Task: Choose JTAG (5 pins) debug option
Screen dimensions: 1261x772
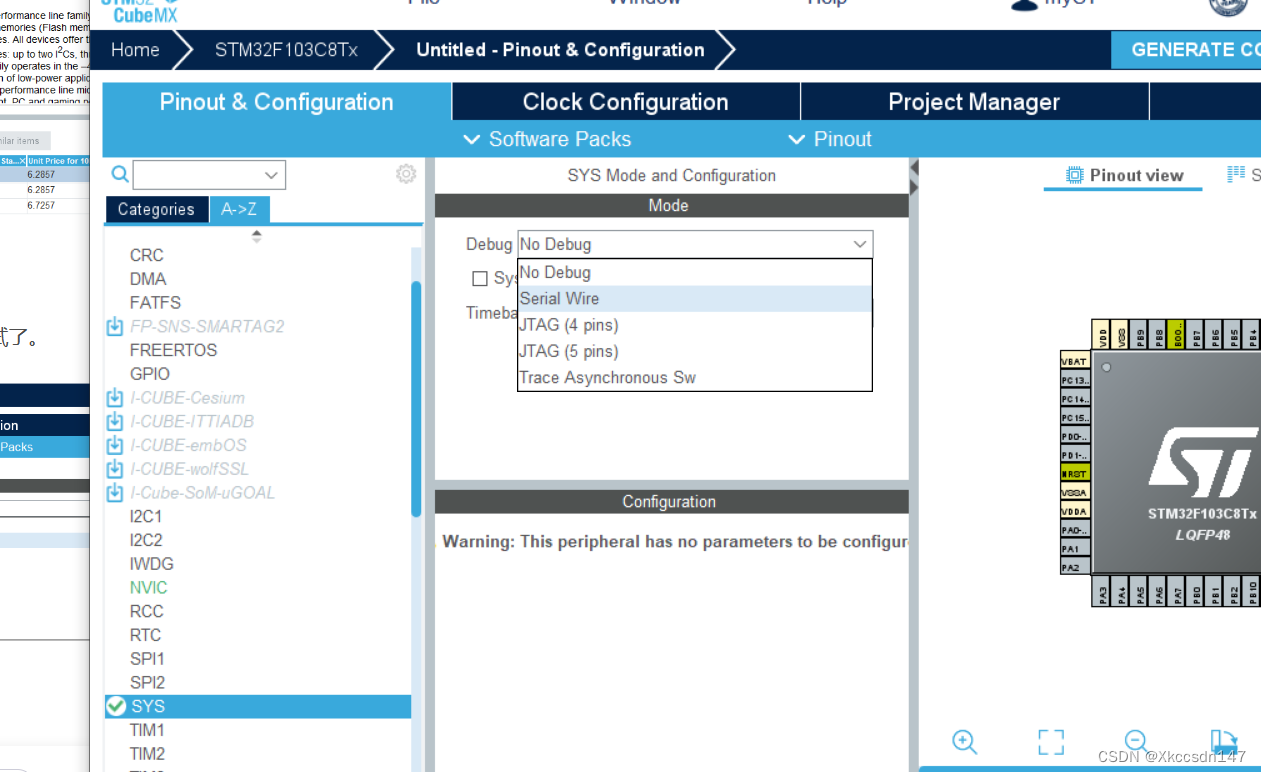Action: click(x=695, y=351)
